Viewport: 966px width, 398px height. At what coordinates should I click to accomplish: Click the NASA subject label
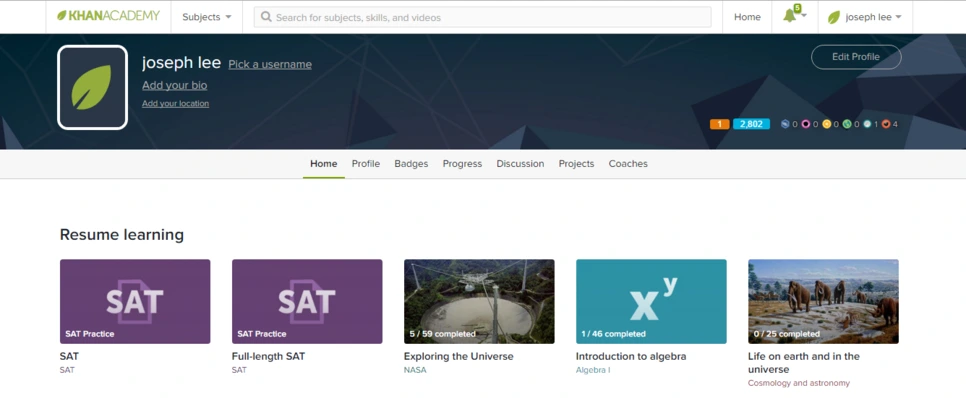(415, 370)
